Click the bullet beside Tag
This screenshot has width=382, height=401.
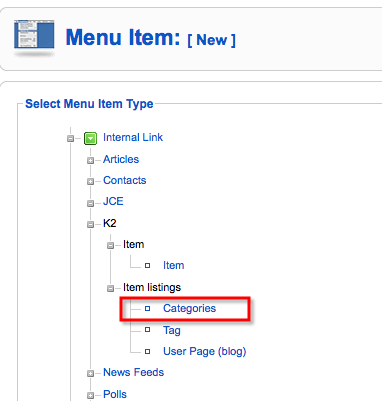click(147, 330)
